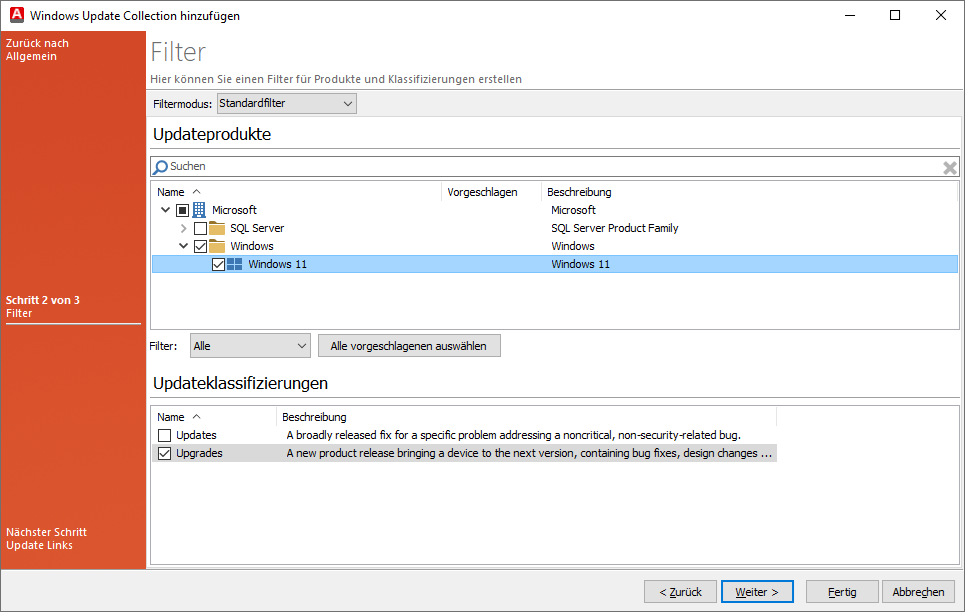Click the SQL Server folder icon
Image resolution: width=965 pixels, height=612 pixels.
tap(217, 228)
